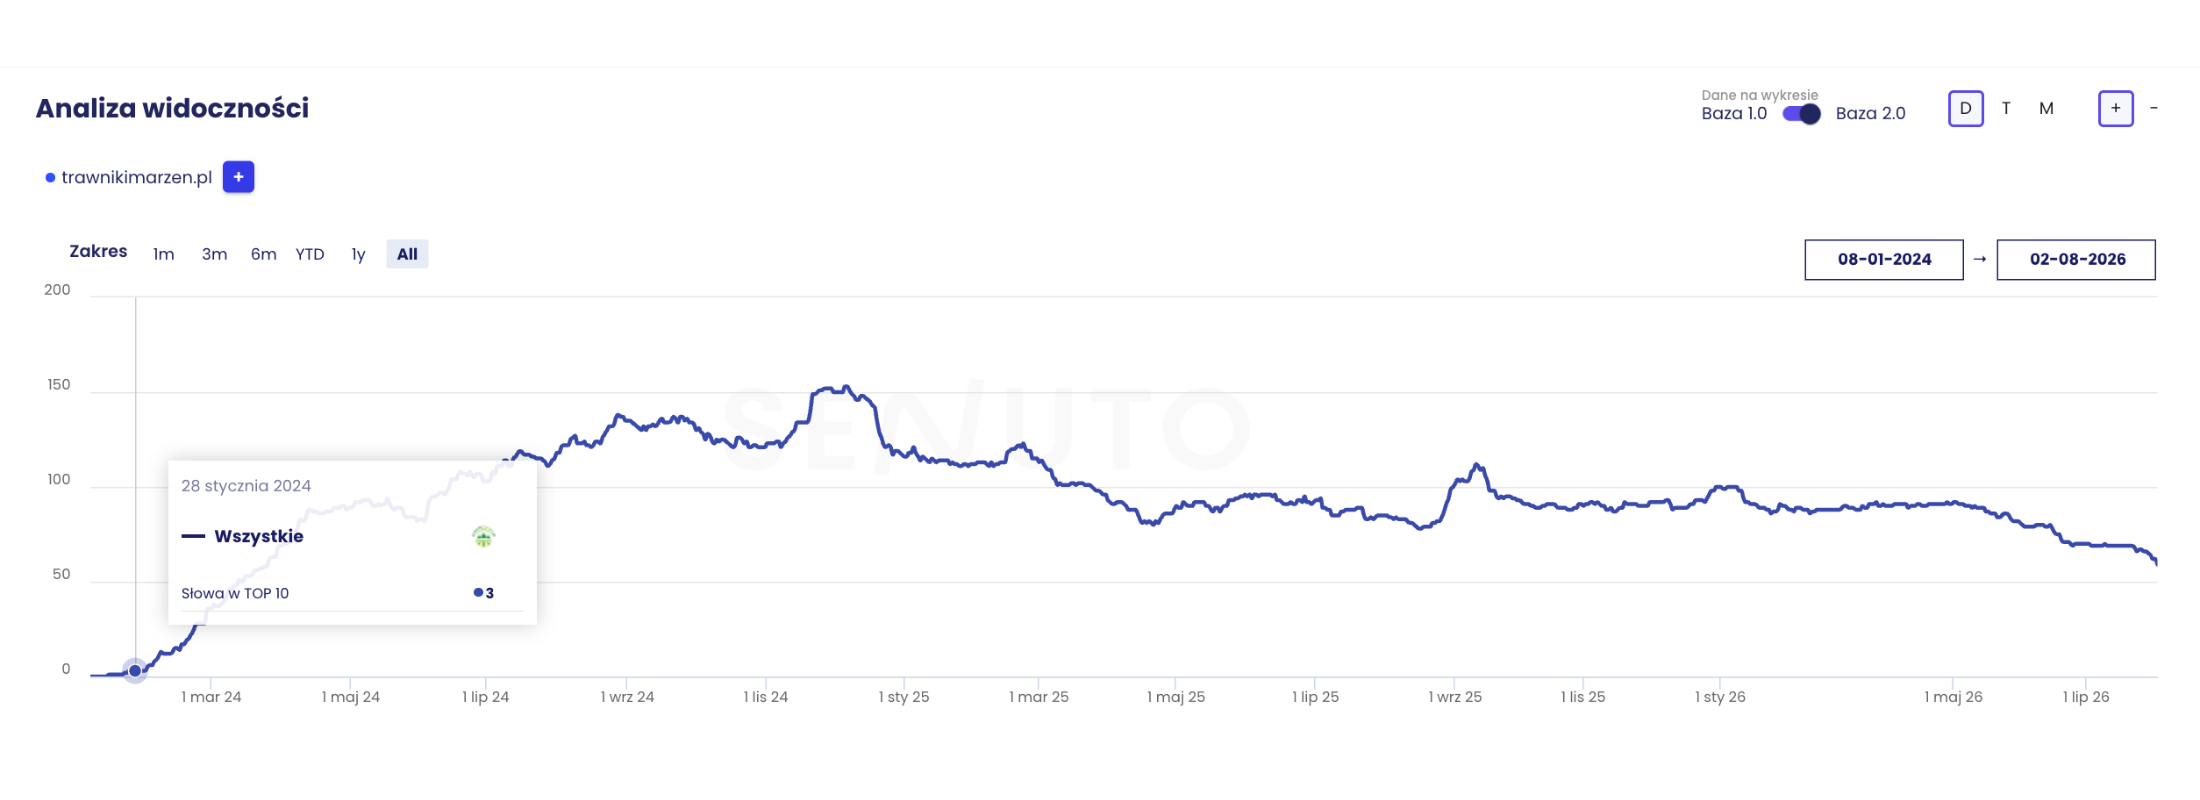The height and width of the screenshot is (800, 2200).
Task: Click the highlighted data point marker
Action: [135, 670]
